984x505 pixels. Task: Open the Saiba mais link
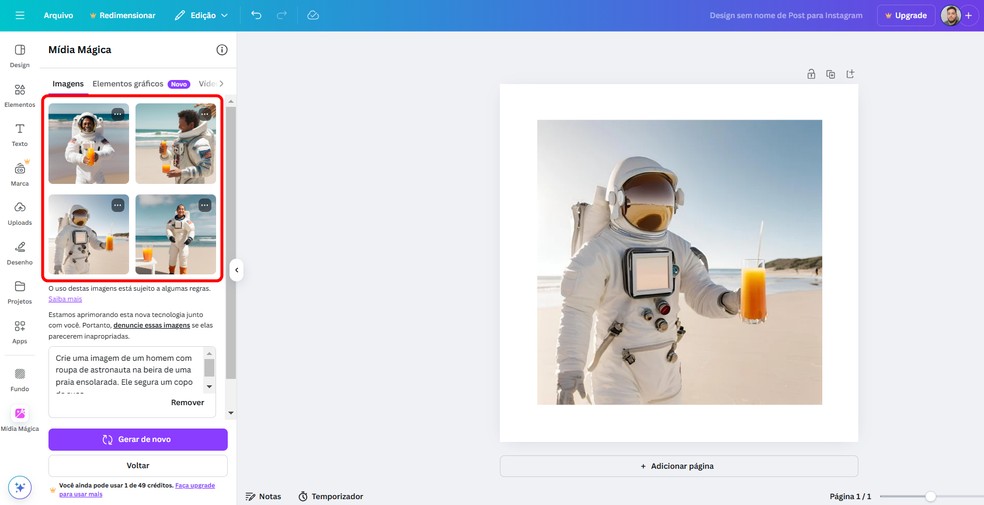tap(65, 299)
